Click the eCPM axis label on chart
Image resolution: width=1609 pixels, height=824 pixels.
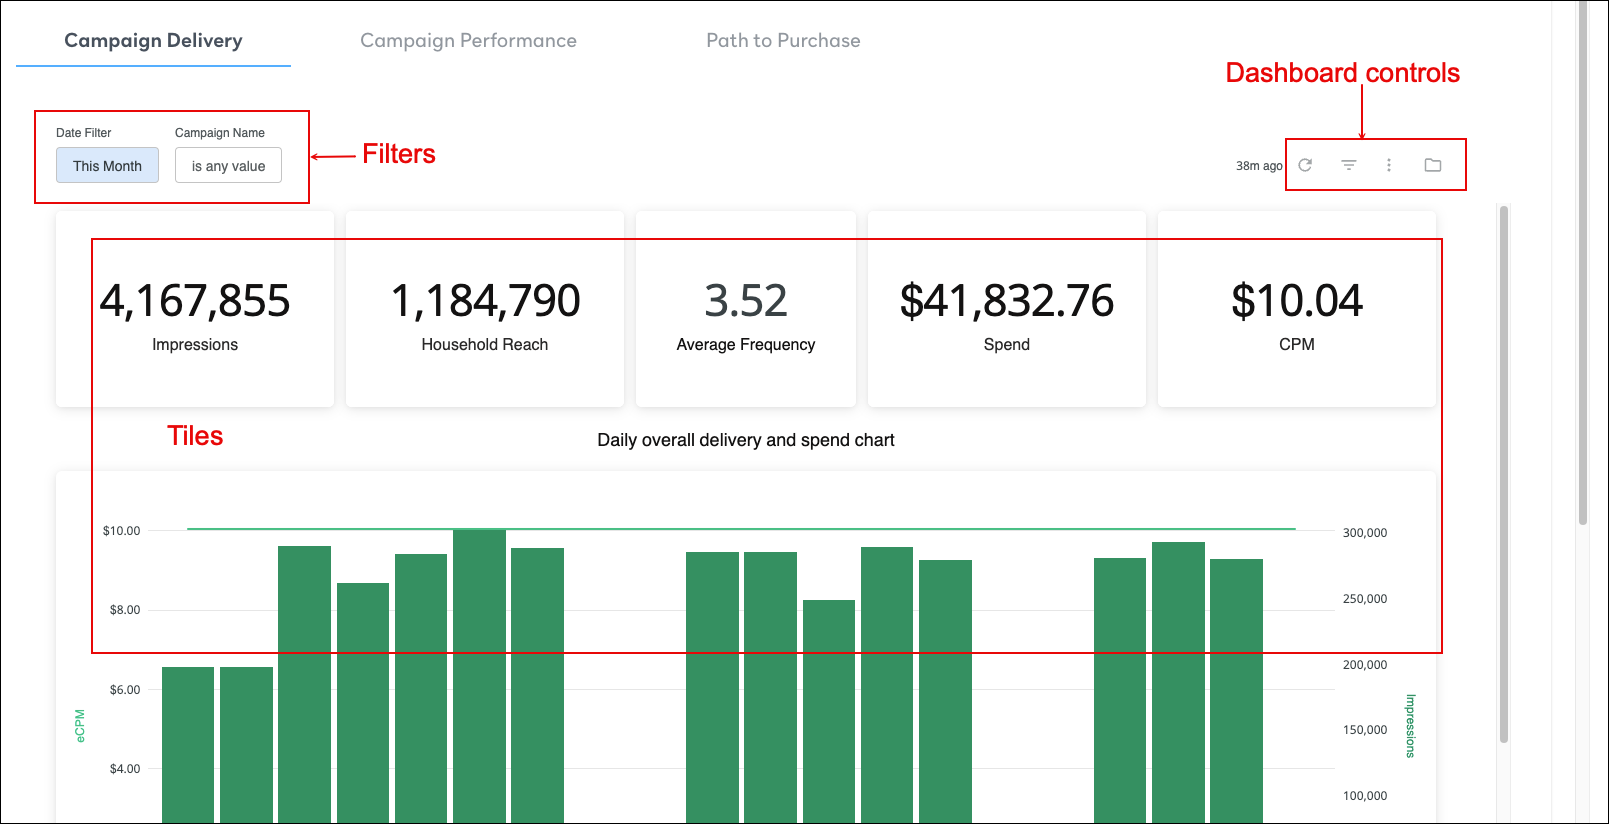pos(80,726)
